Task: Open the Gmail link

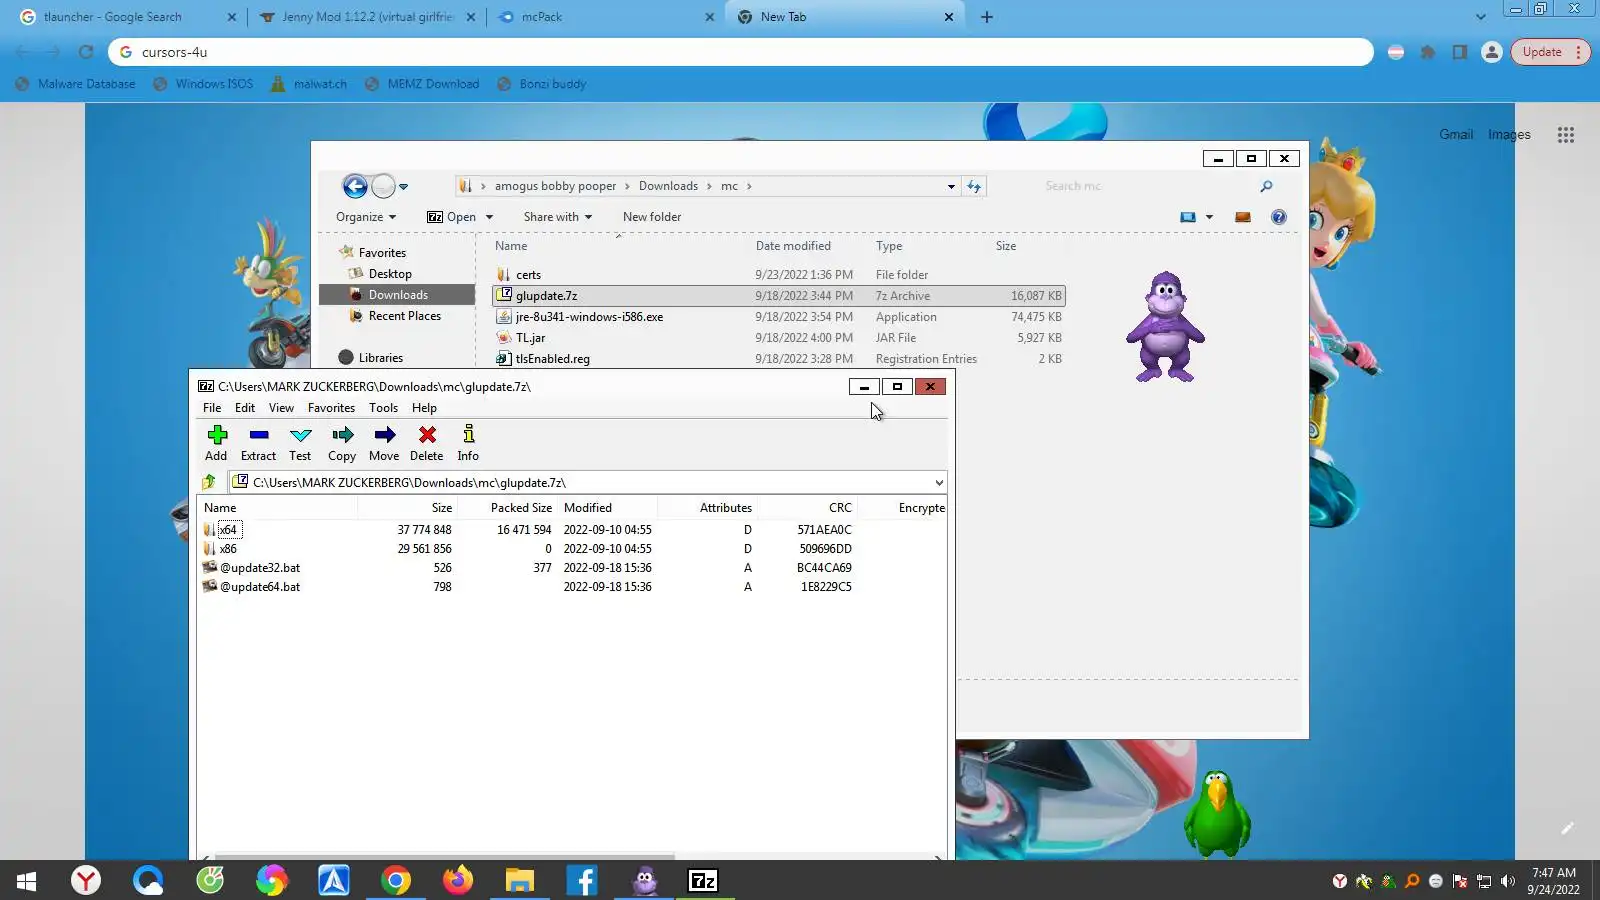Action: coord(1456,134)
